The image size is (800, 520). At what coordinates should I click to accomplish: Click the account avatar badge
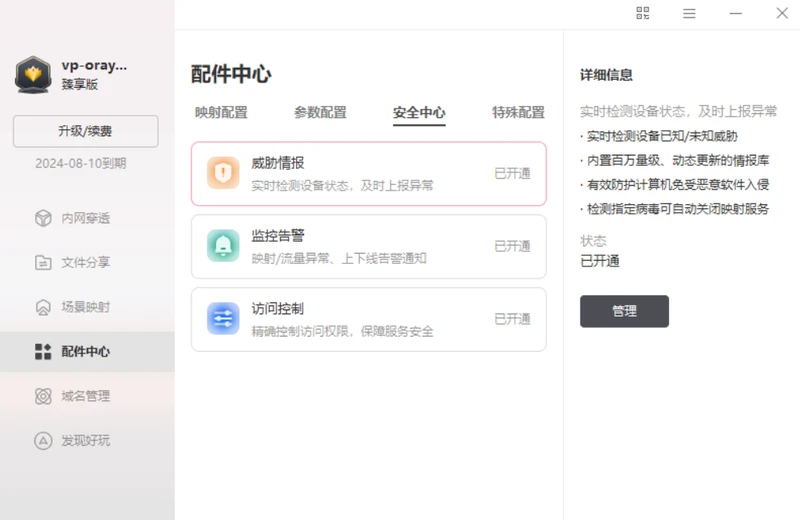tap(33, 75)
